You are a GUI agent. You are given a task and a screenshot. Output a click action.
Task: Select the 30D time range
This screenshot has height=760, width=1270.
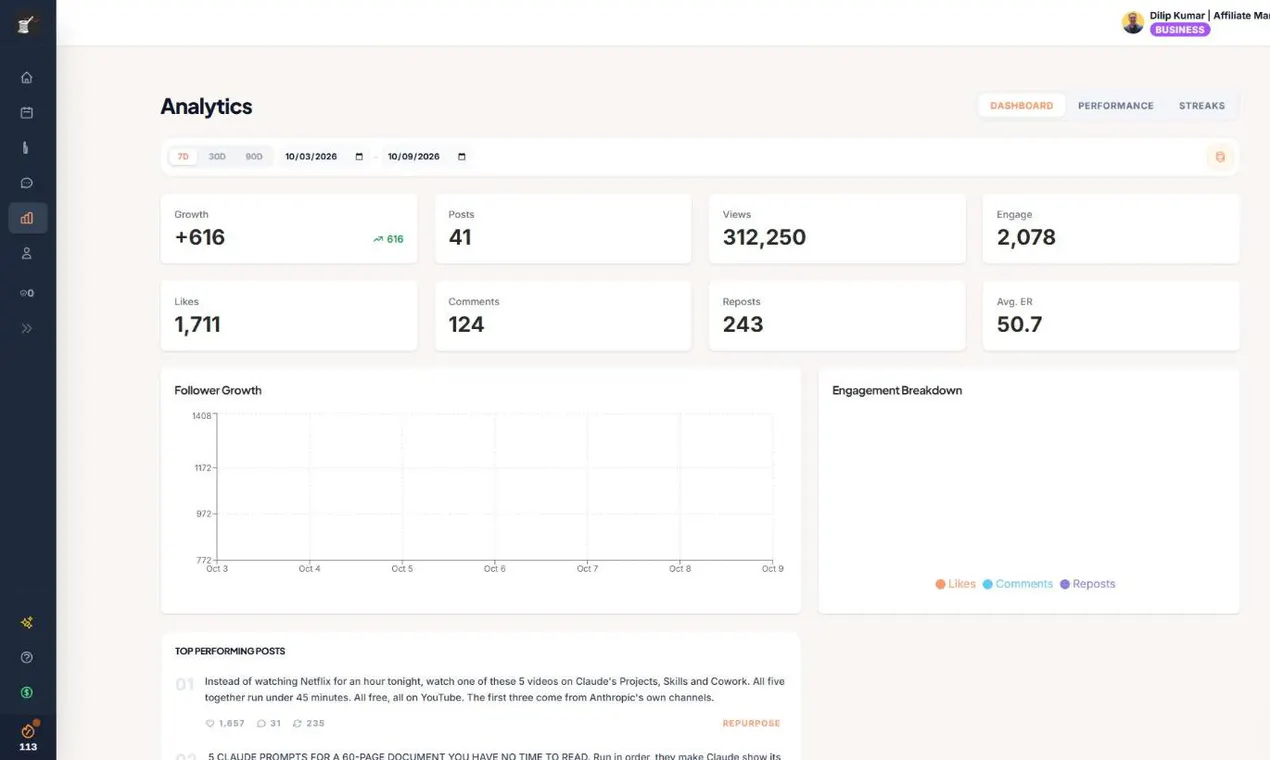pos(217,157)
